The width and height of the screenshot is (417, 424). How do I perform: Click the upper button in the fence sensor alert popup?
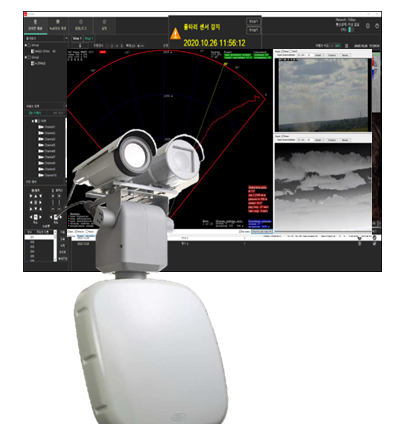pyautogui.click(x=253, y=22)
